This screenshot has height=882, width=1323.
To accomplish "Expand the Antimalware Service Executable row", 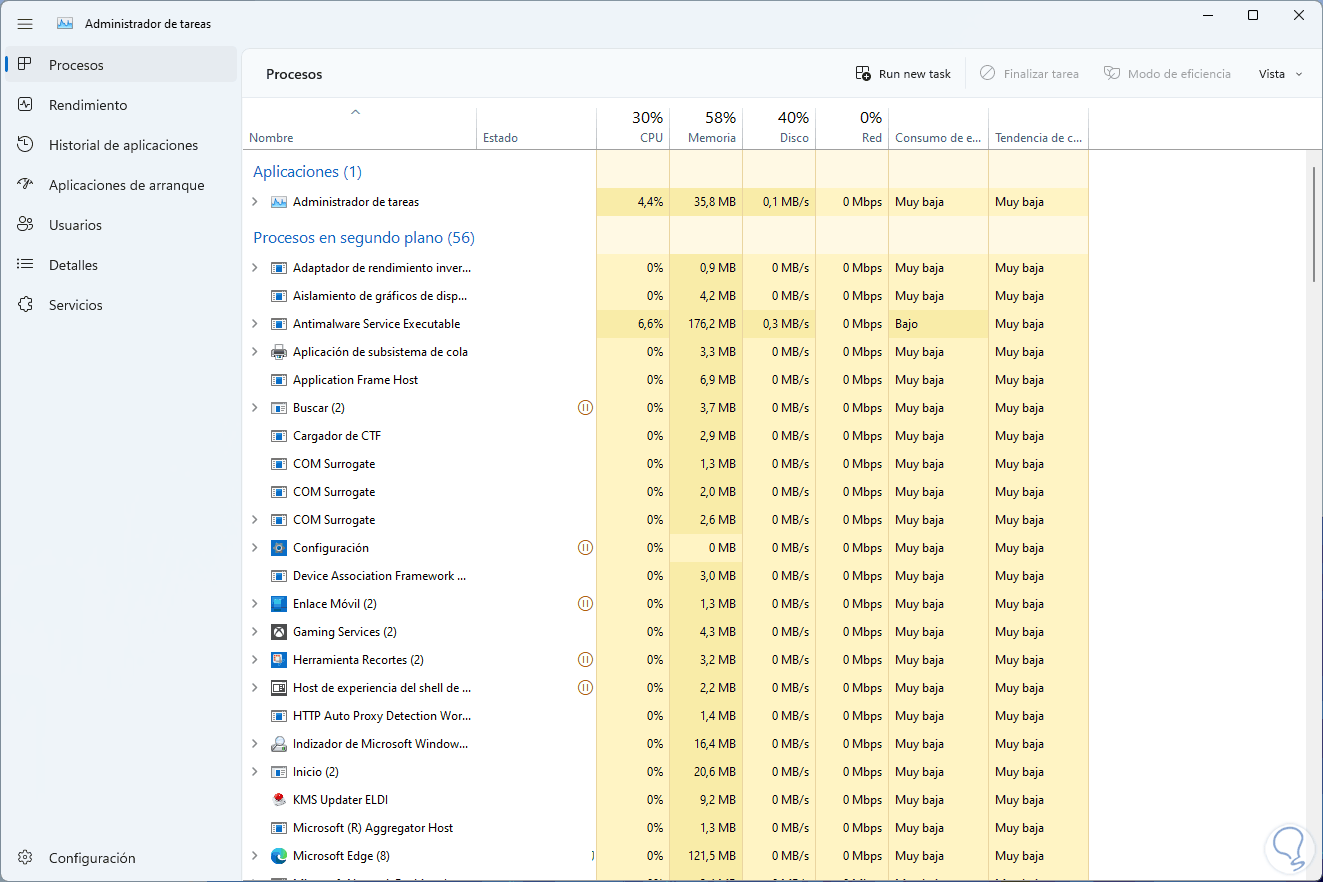I will [255, 324].
